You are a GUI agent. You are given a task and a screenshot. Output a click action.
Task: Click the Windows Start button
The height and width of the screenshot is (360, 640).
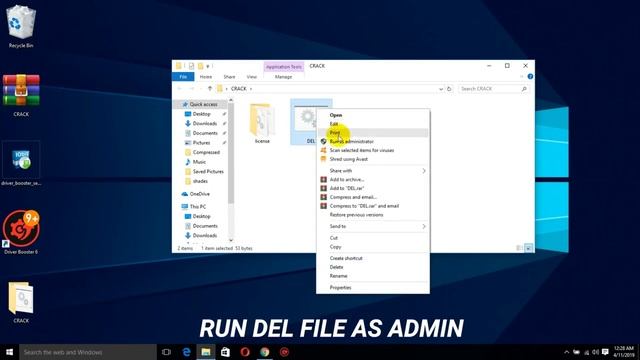coord(9,352)
